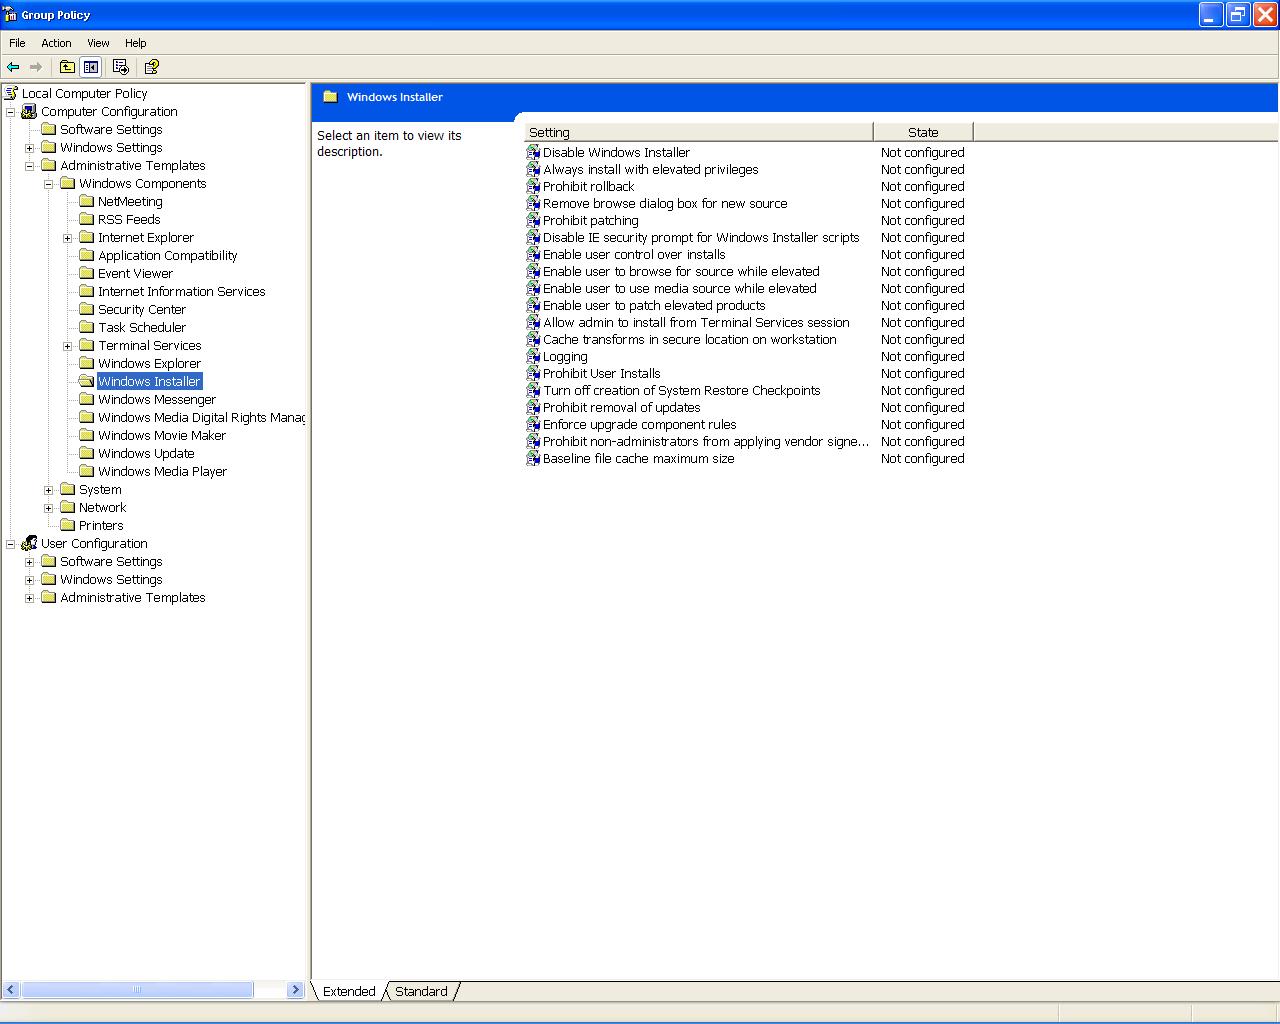
Task: Collapse Administrative Templates under Computer Configuration
Action: pos(30,166)
